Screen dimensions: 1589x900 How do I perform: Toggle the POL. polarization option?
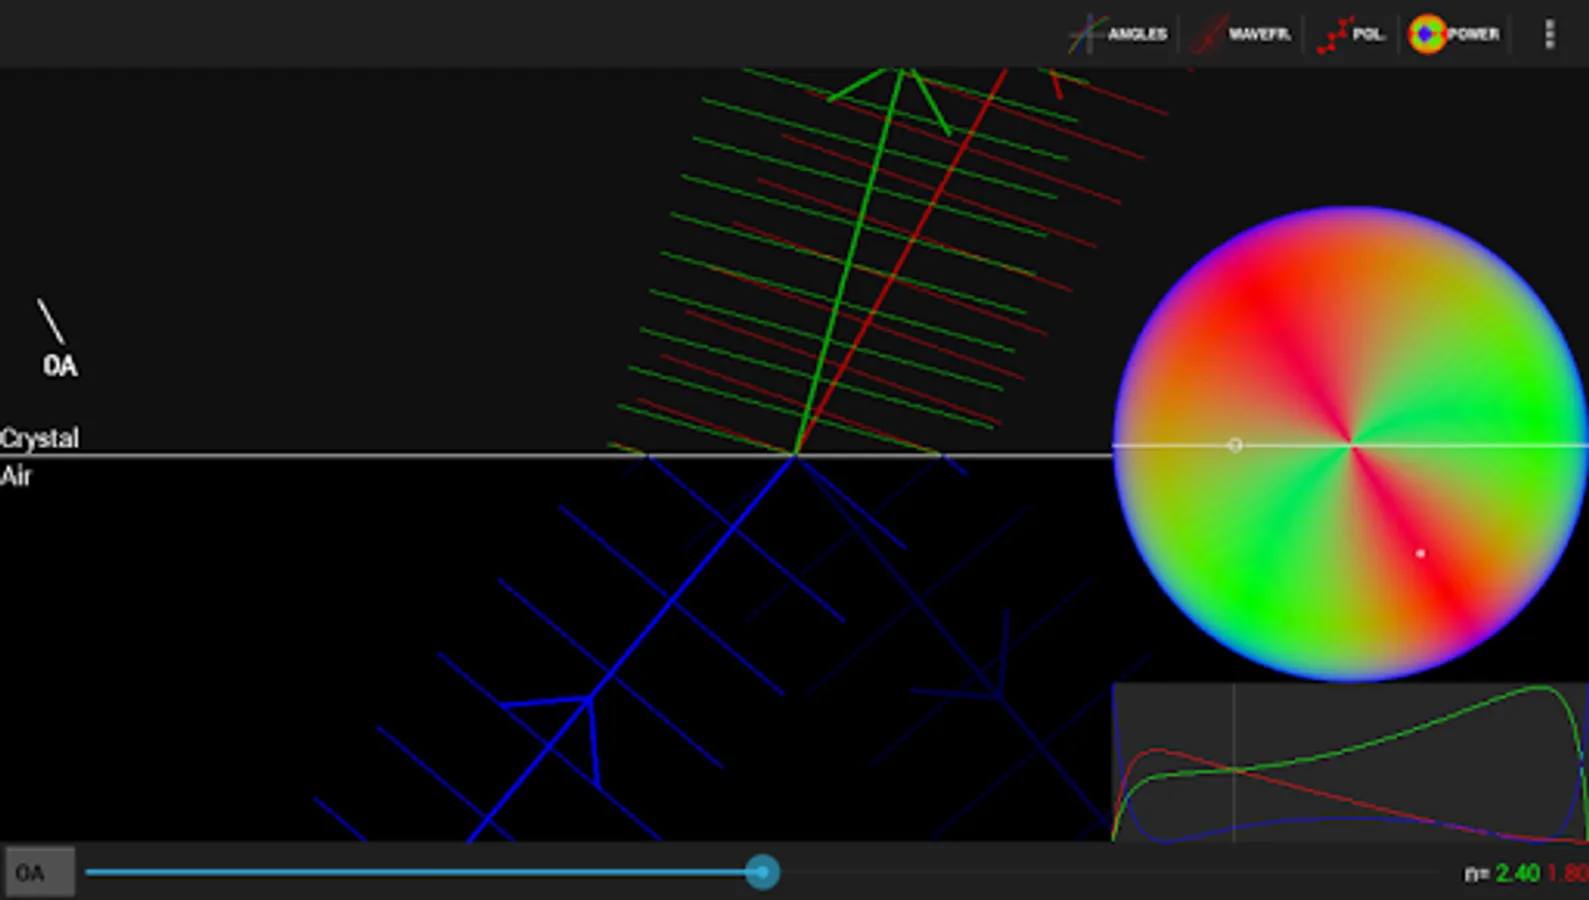pos(1351,34)
